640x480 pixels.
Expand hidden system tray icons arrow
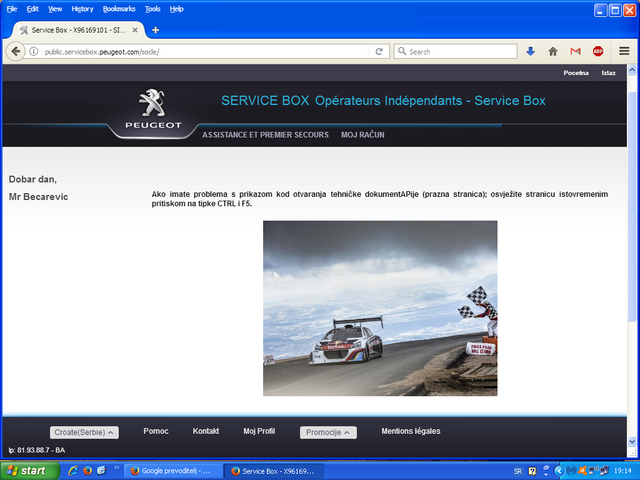click(x=559, y=471)
